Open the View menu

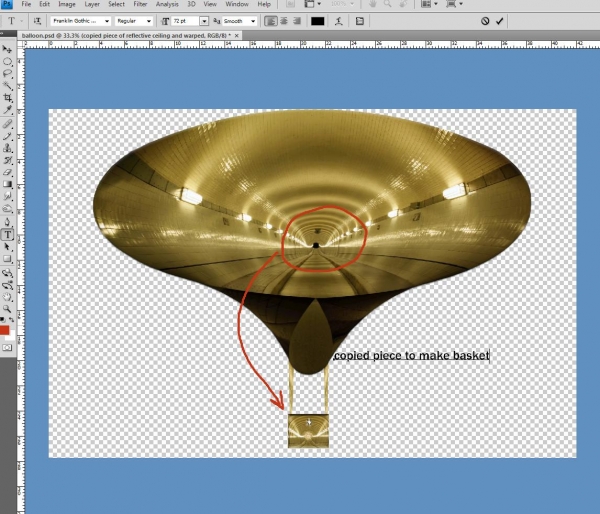210,4
